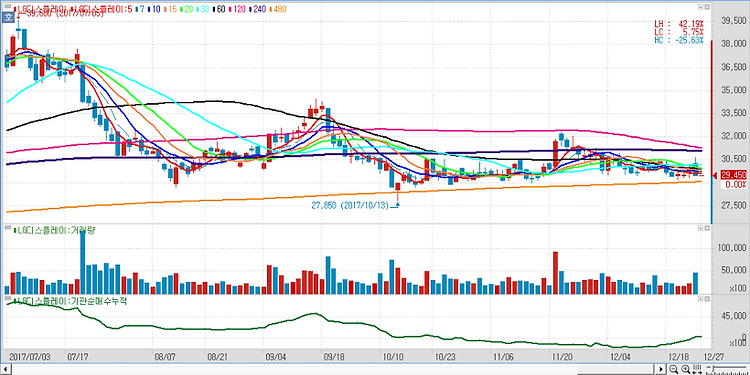Click the 45,000 indicator axis label
This screenshot has height=375, width=750.
pyautogui.click(x=734, y=315)
